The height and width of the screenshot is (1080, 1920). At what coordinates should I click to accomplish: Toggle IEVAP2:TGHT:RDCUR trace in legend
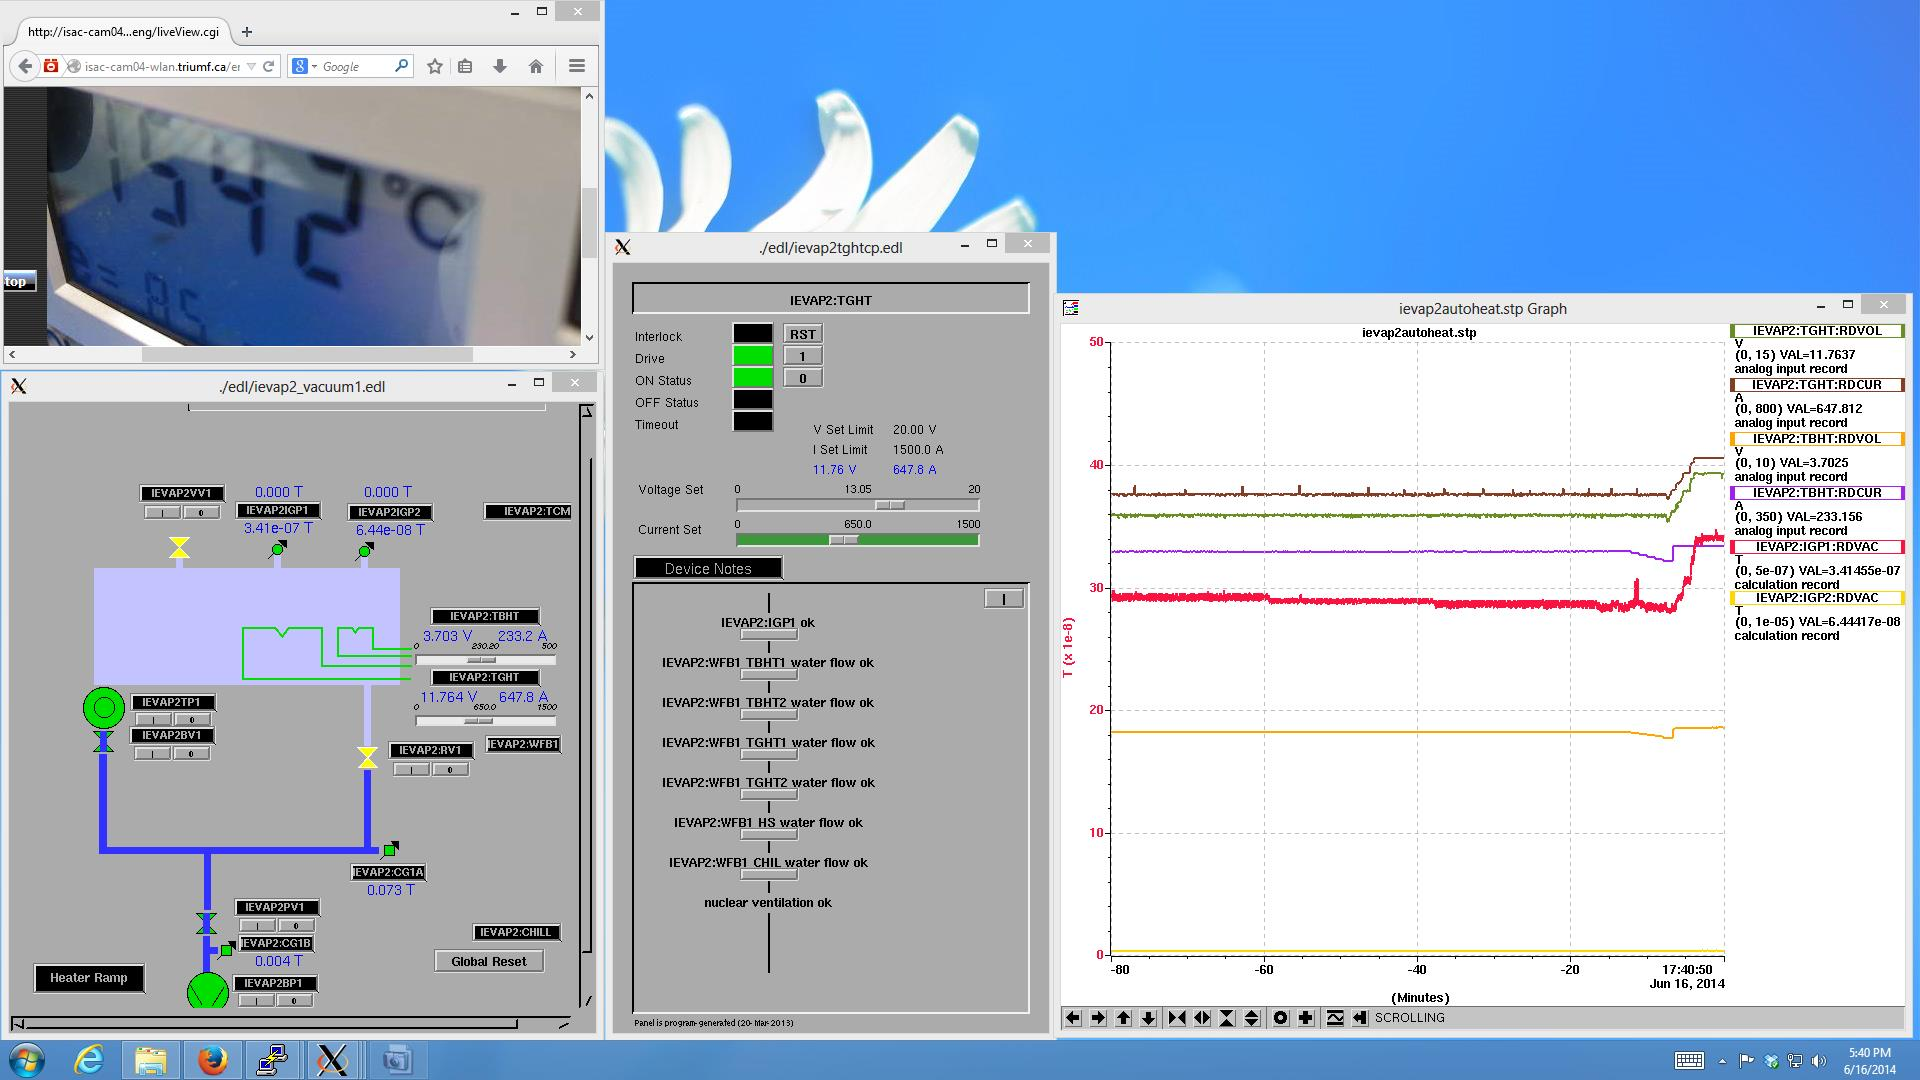point(1817,384)
